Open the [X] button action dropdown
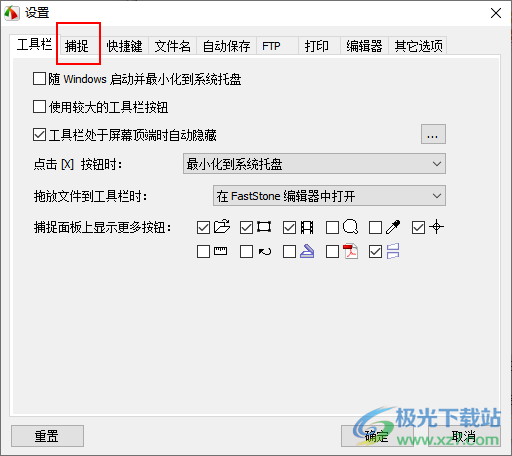The width and height of the screenshot is (512, 456). [314, 164]
